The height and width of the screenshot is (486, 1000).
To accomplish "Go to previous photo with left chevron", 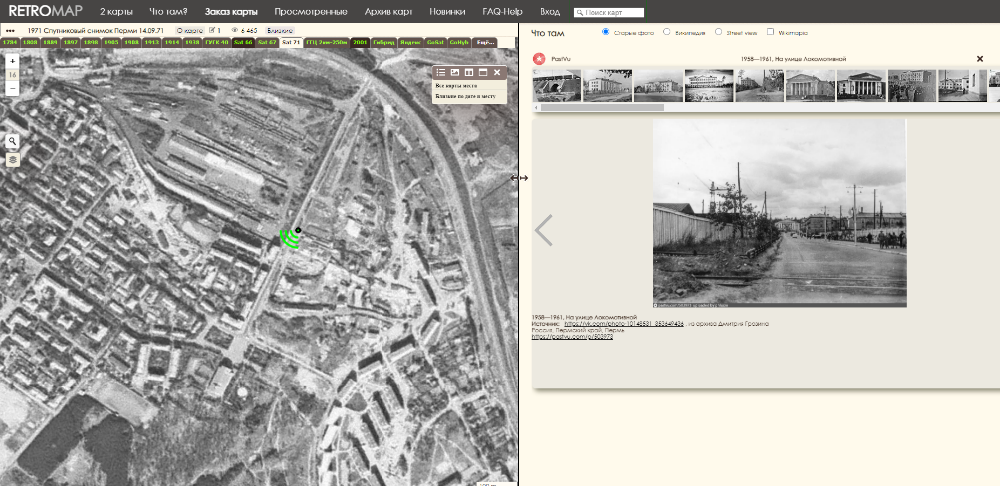I will pos(544,230).
